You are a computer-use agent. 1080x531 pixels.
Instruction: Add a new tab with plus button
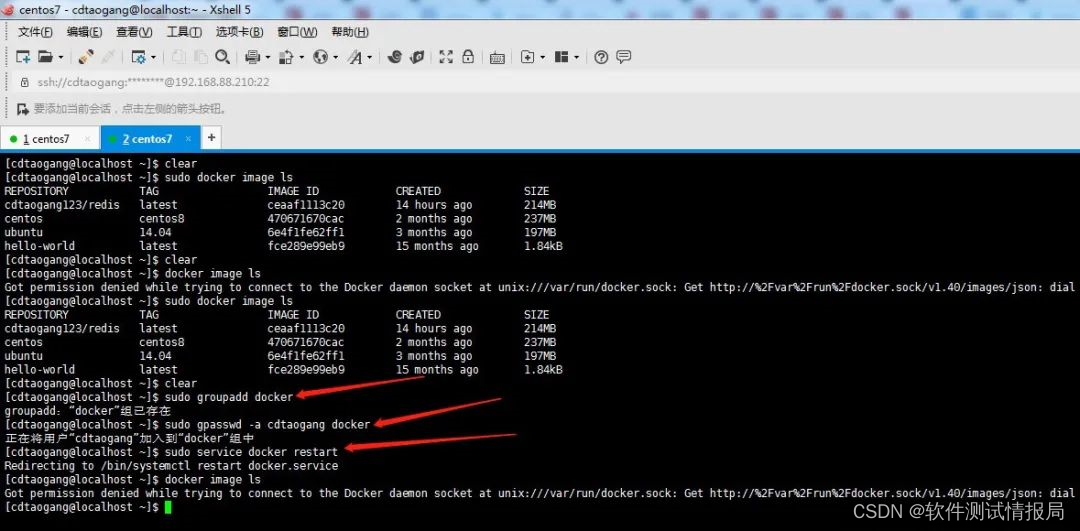coord(211,138)
